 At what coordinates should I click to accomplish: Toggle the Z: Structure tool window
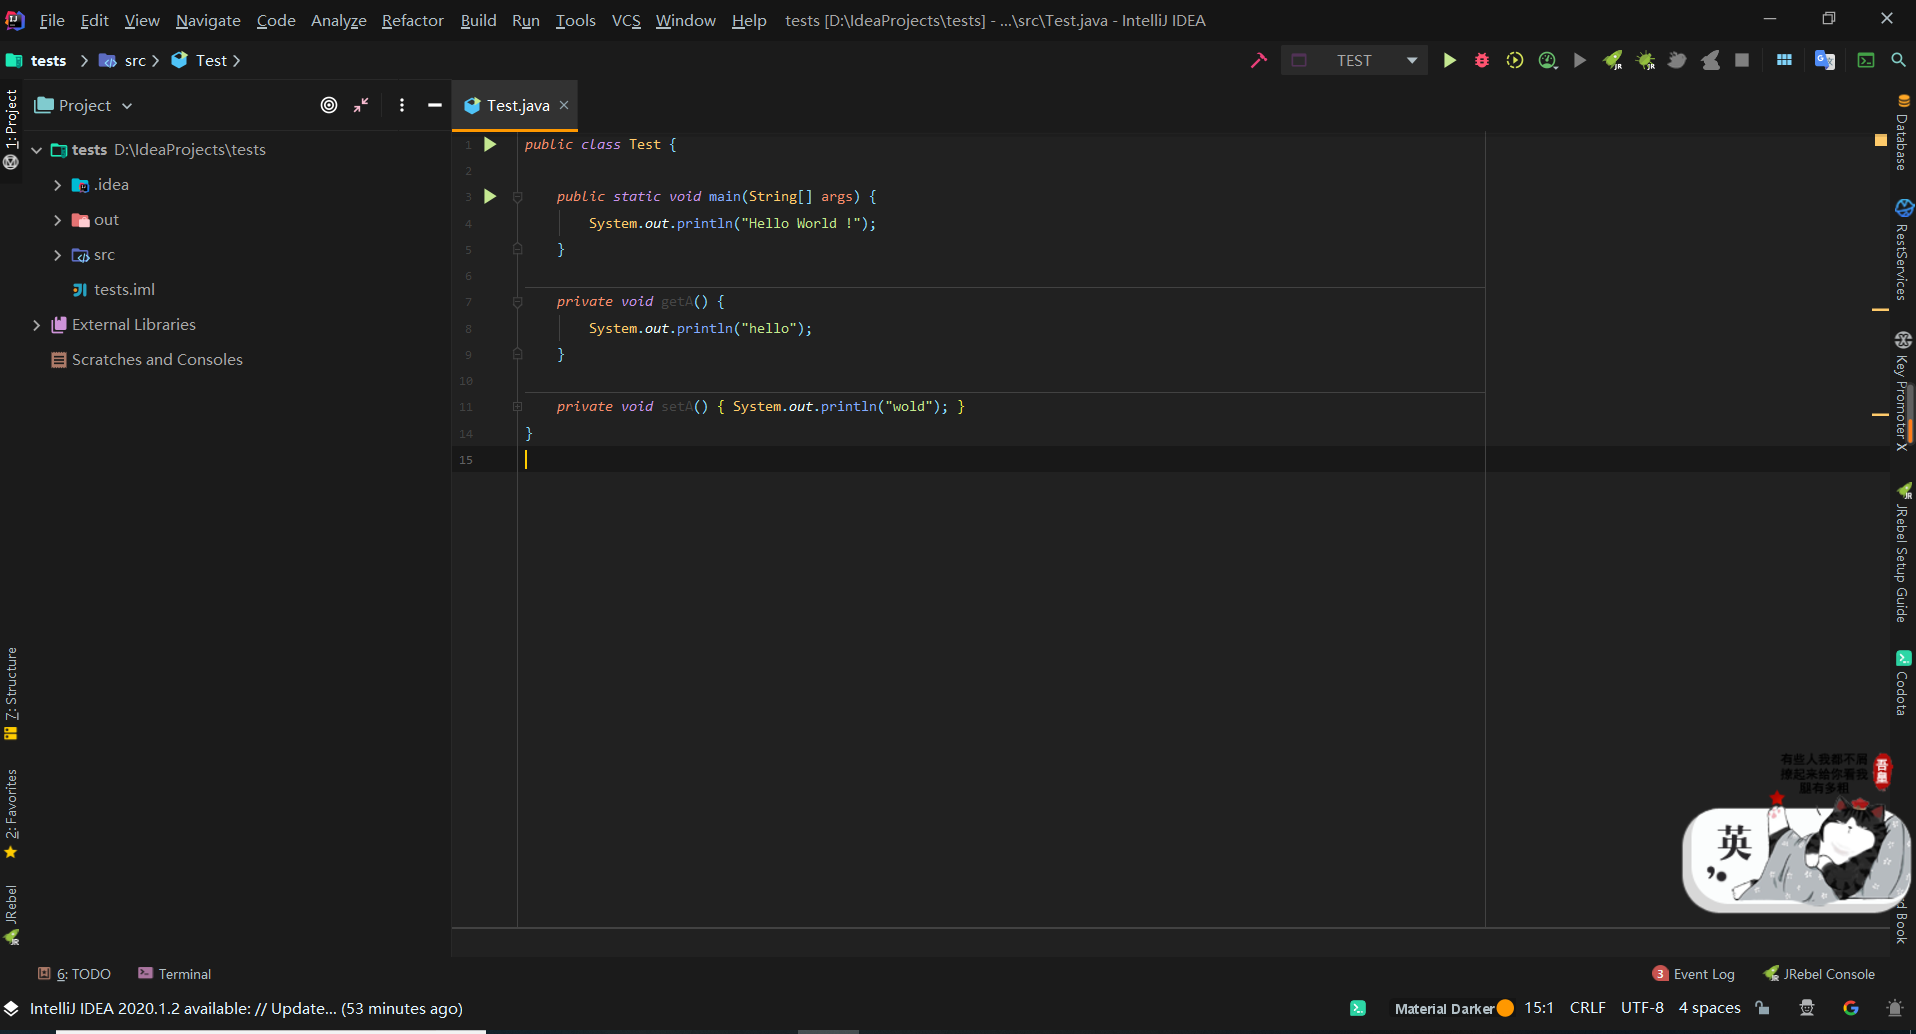point(11,693)
